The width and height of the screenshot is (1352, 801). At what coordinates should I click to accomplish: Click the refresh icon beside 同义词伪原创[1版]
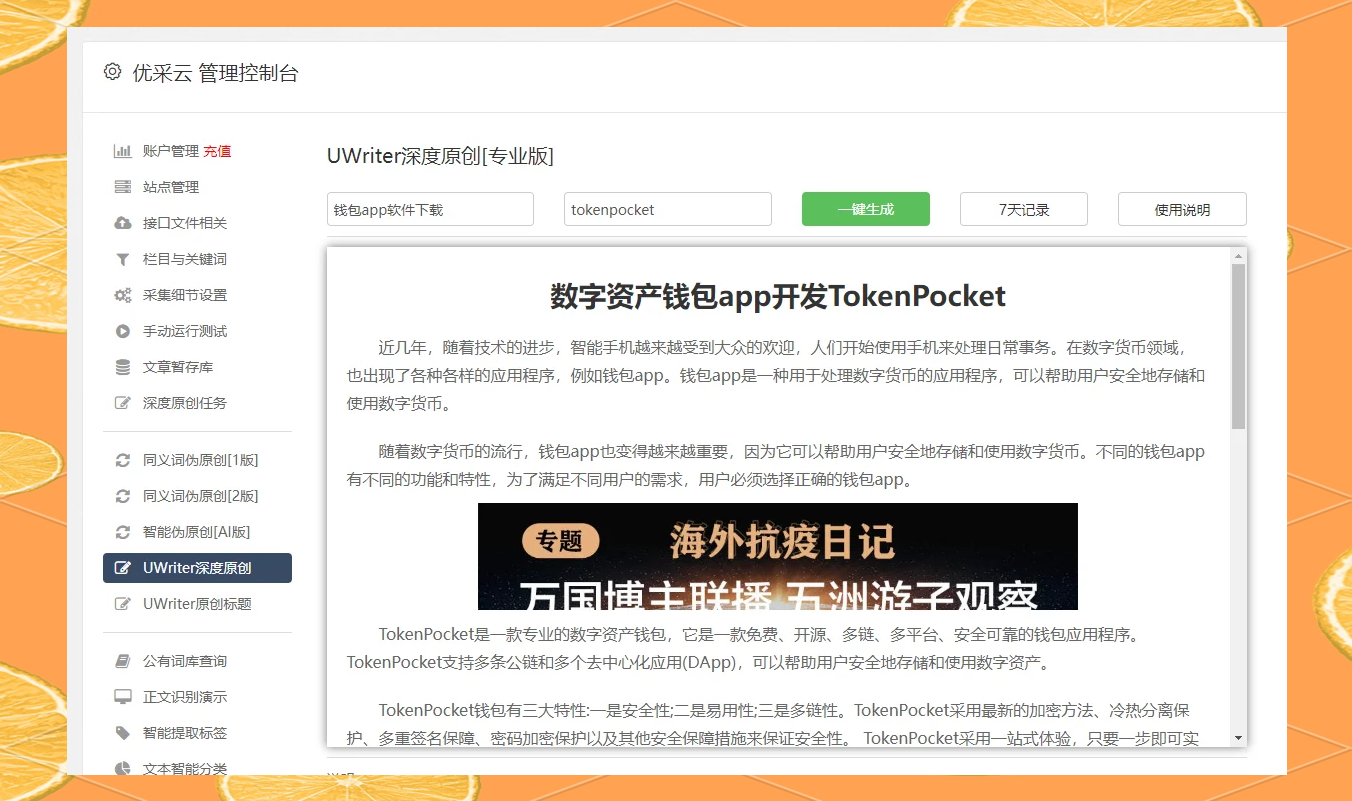pos(123,460)
